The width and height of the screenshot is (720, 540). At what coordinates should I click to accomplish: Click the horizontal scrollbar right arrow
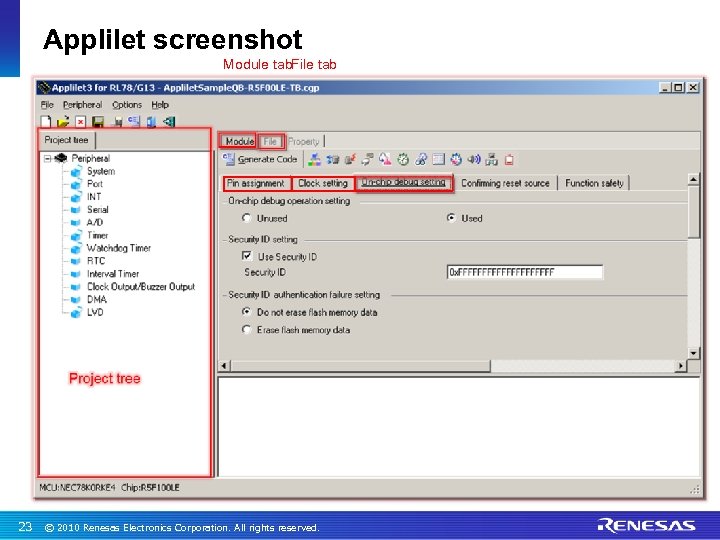click(681, 366)
